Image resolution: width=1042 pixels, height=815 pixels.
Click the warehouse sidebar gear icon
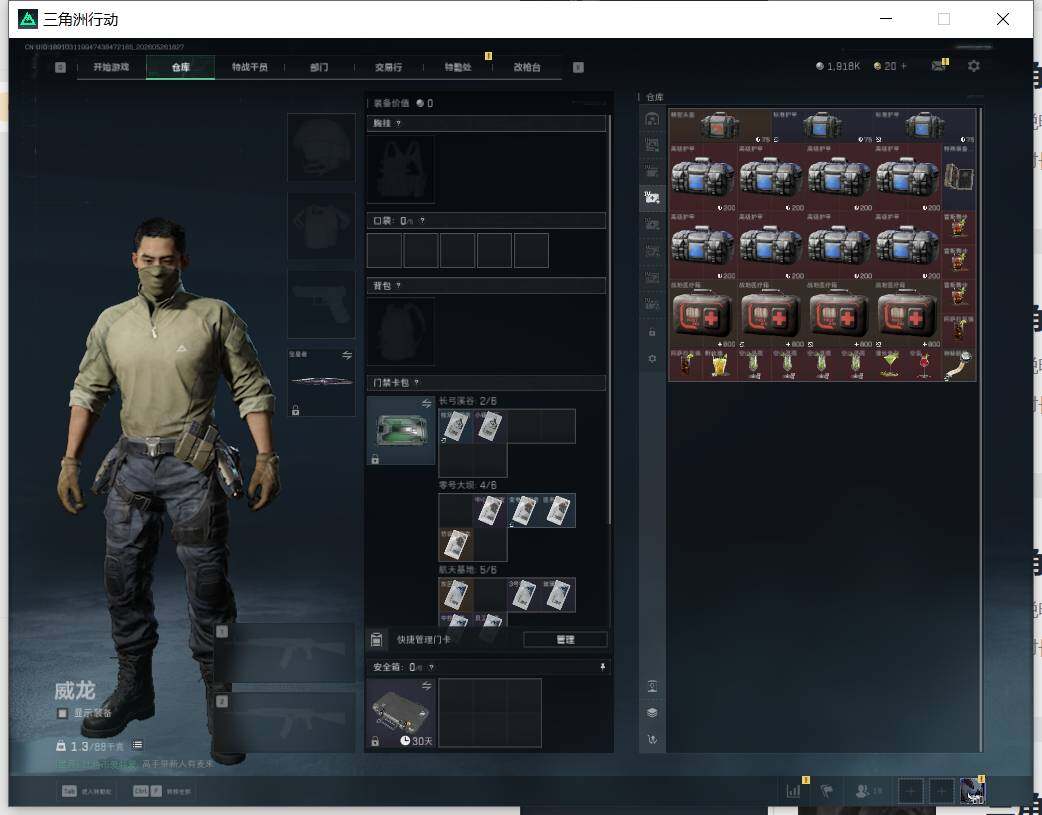pyautogui.click(x=652, y=358)
